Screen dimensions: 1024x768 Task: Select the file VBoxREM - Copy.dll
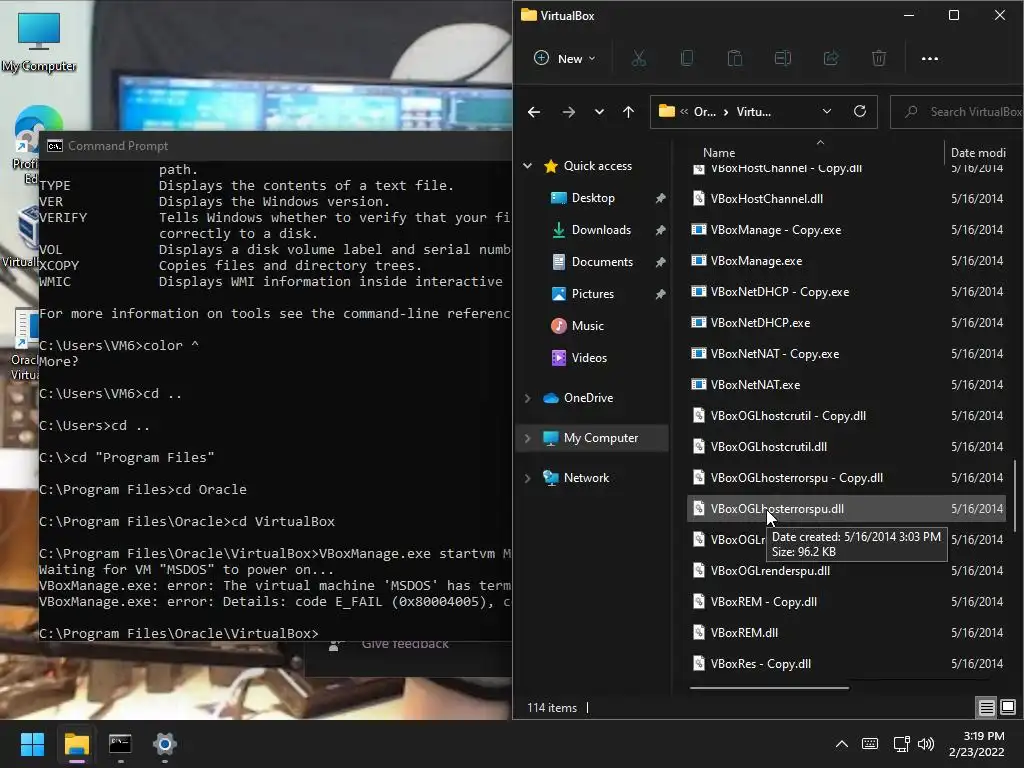(763, 602)
